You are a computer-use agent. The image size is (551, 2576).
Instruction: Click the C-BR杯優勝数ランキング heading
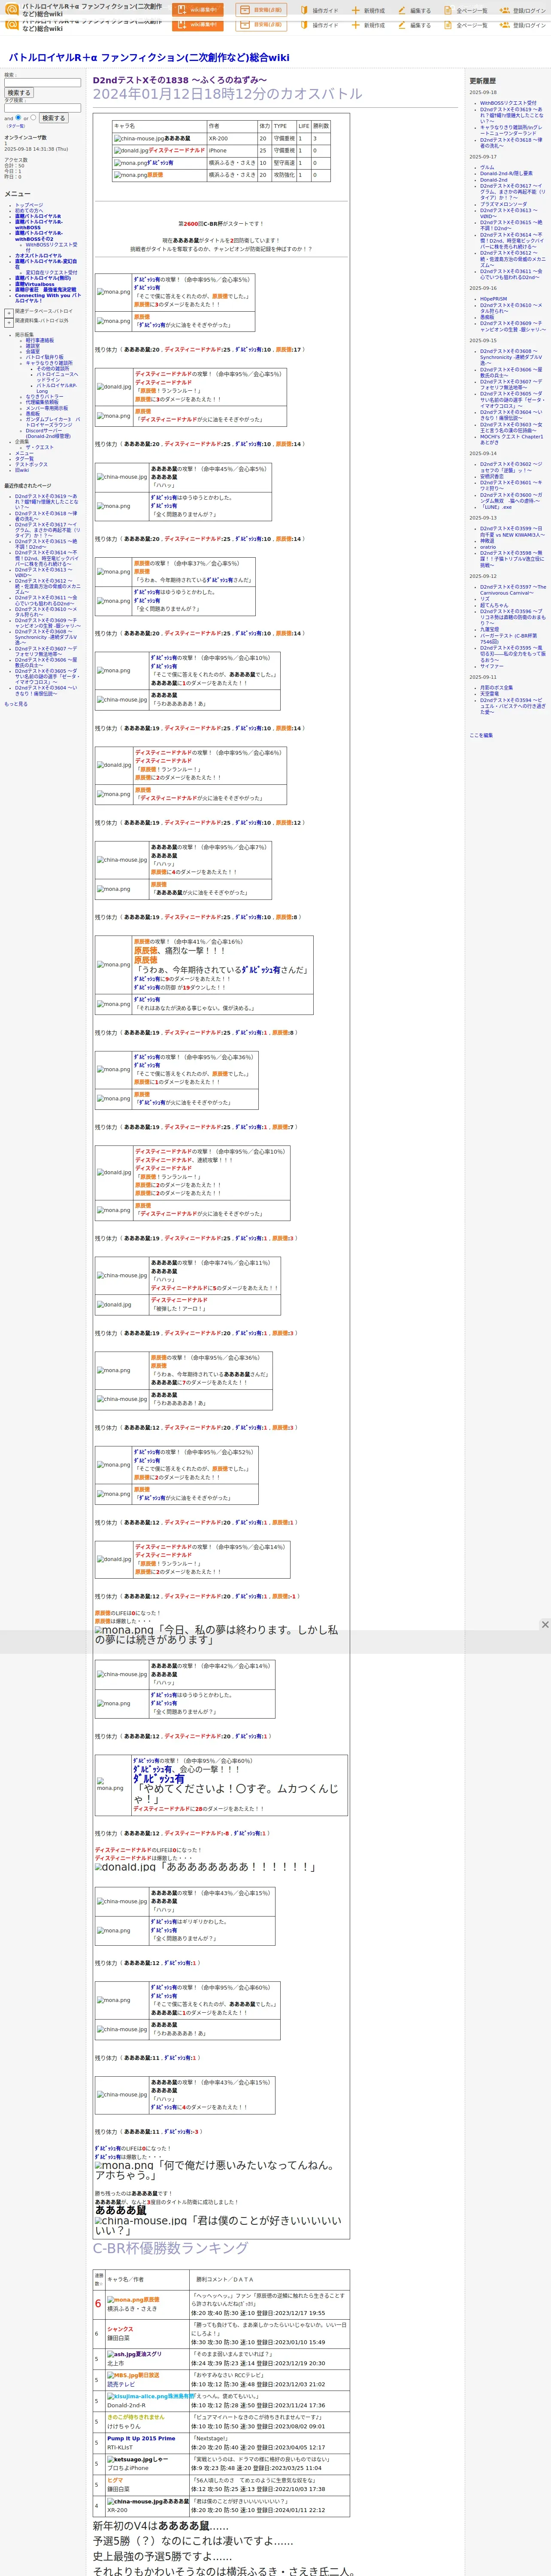170,2248
